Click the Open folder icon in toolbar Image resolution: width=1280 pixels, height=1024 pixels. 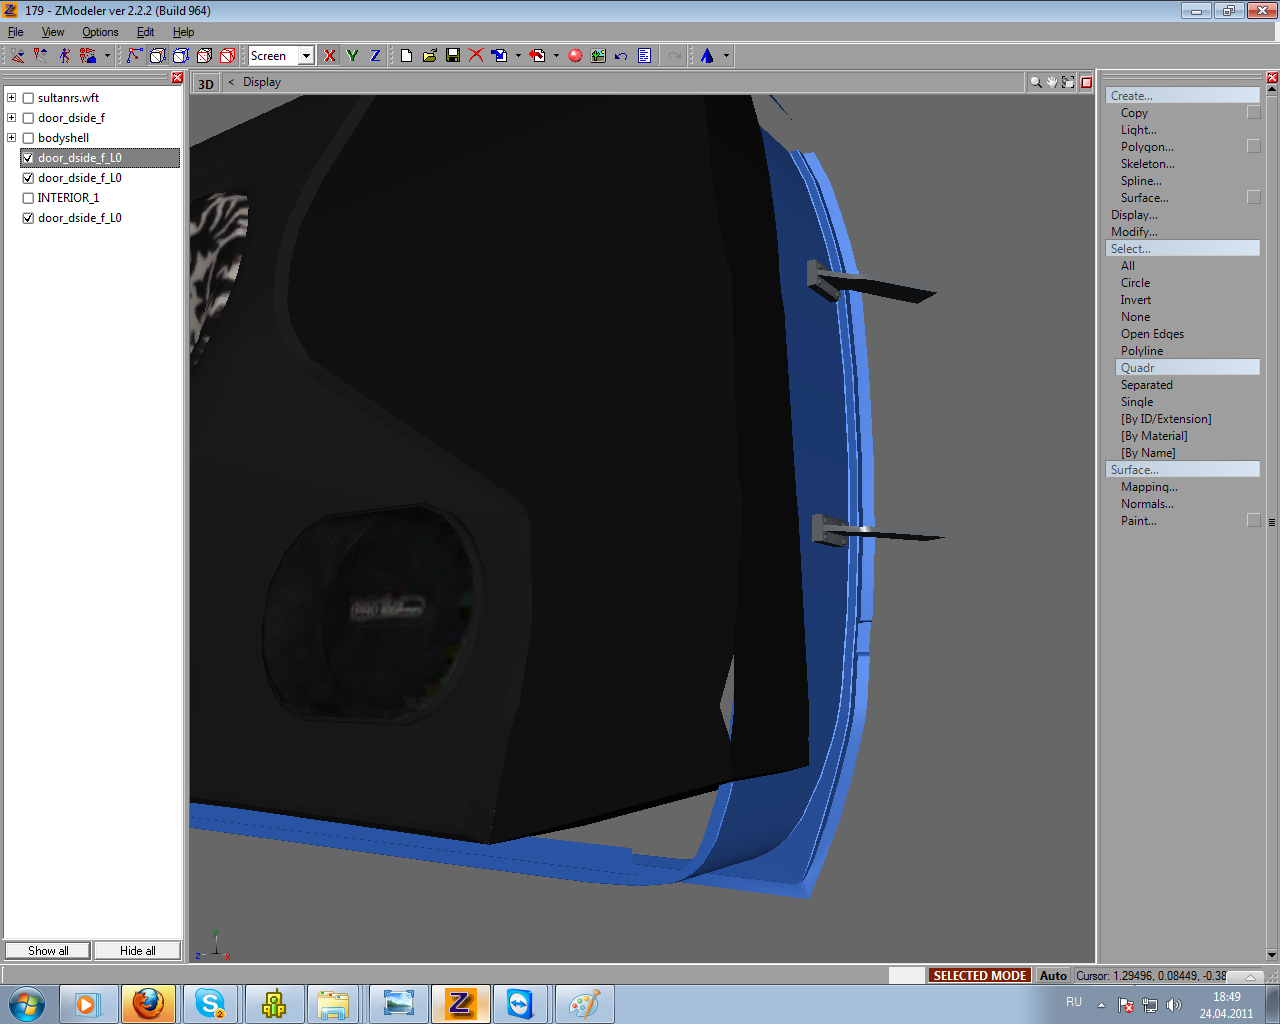click(430, 56)
